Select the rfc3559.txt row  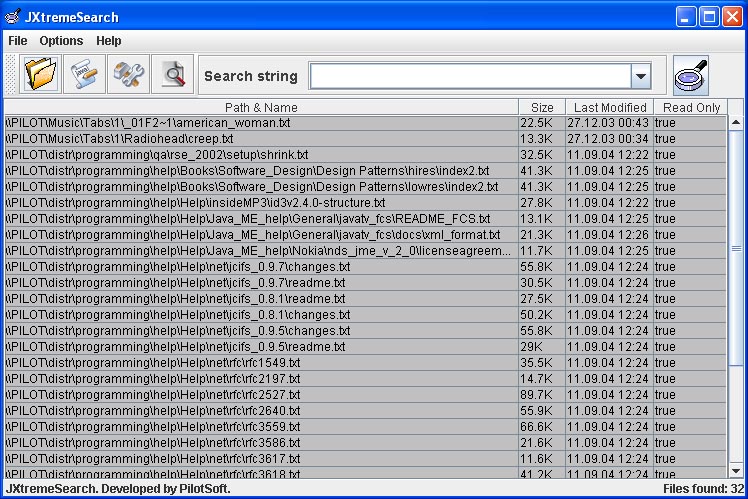[x=365, y=426]
